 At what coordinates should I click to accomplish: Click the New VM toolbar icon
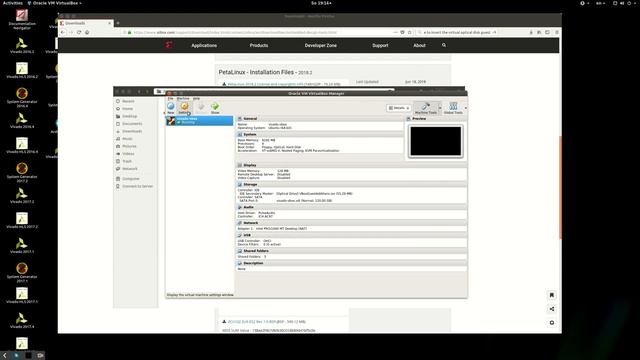tap(171, 108)
